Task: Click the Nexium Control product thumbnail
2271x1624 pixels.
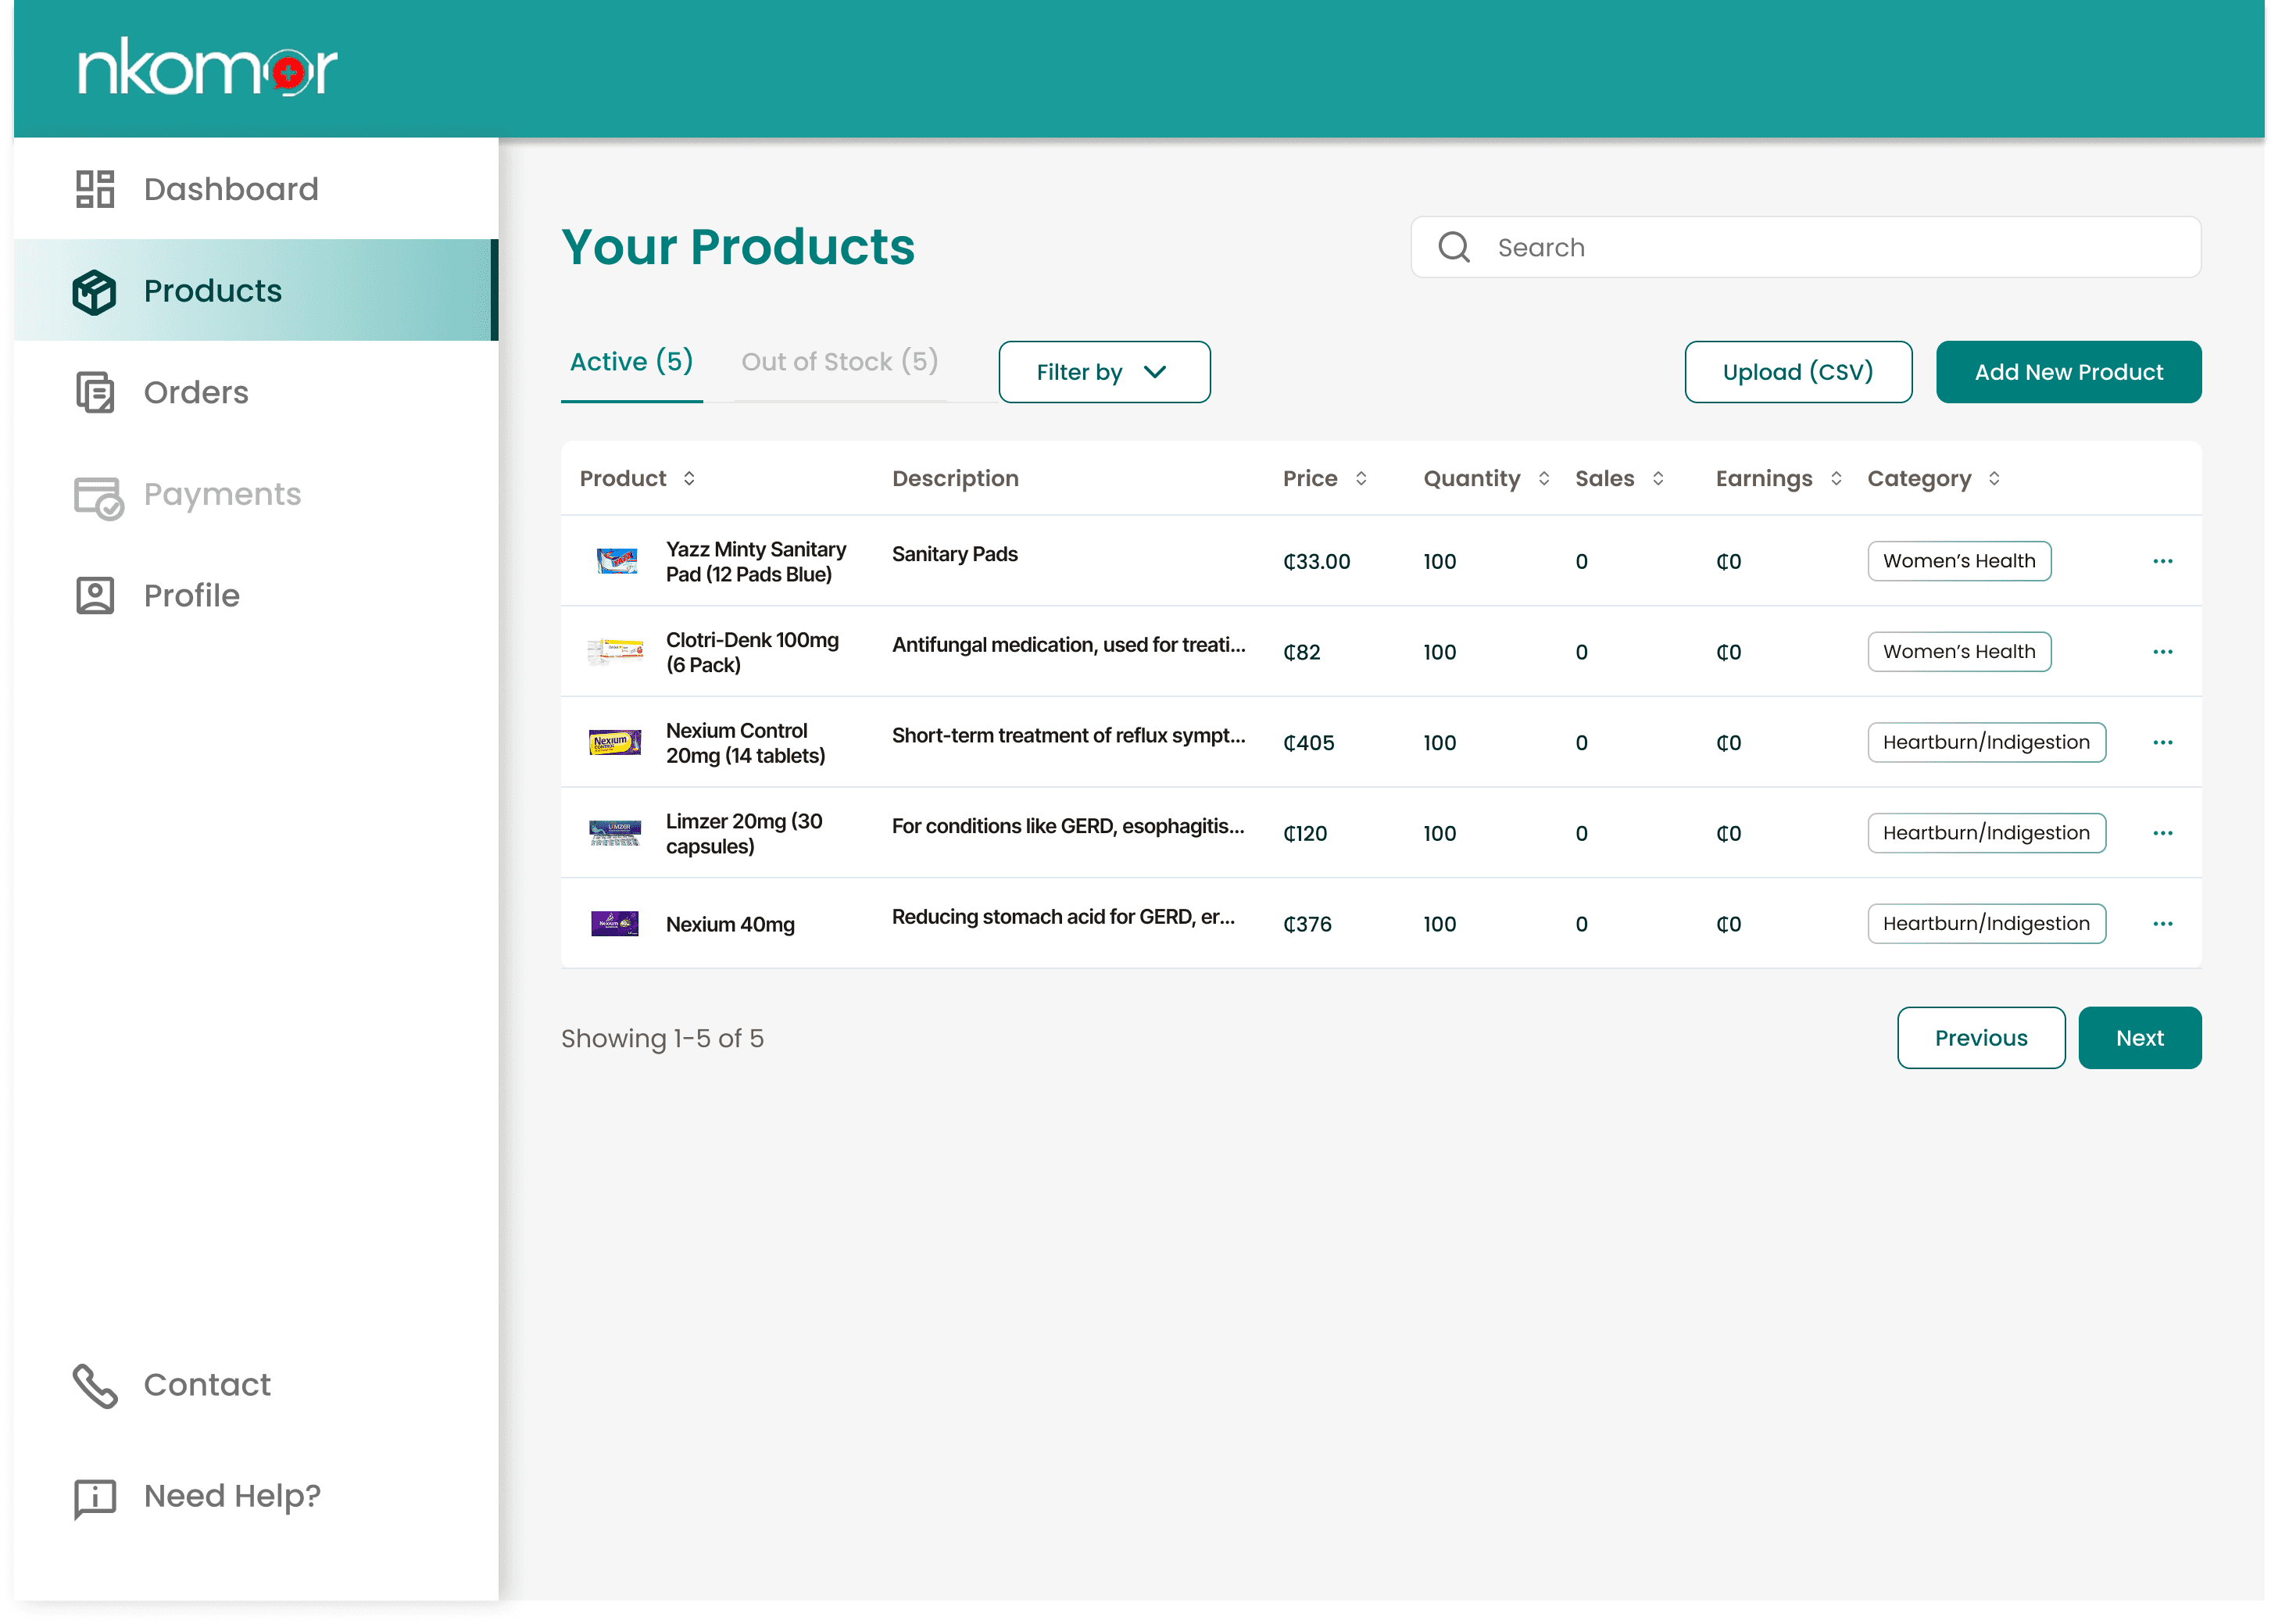Action: pos(615,742)
